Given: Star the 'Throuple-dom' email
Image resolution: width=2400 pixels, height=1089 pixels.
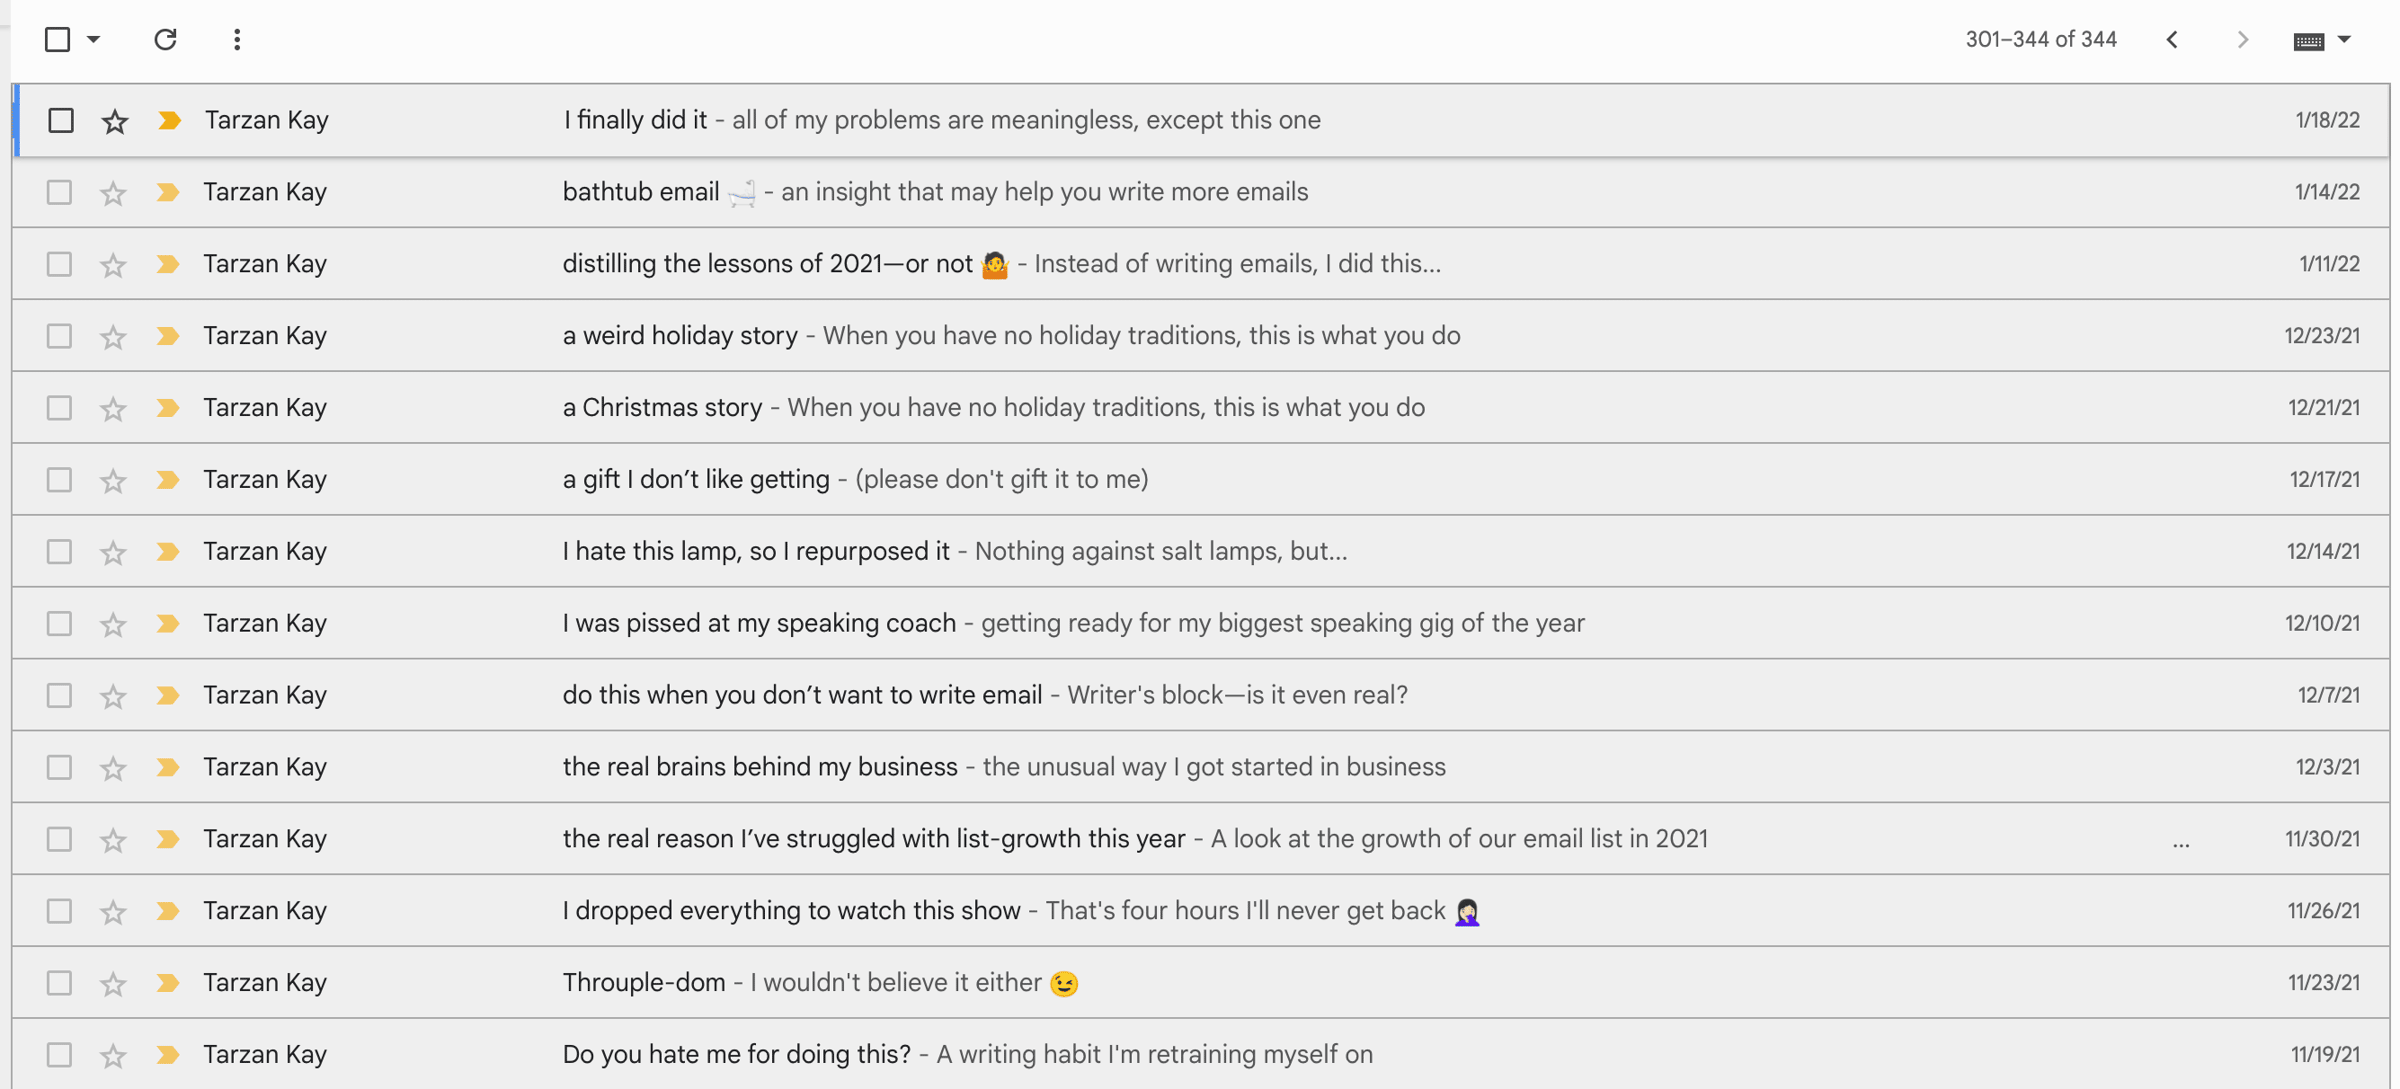Looking at the screenshot, I should click(x=113, y=984).
